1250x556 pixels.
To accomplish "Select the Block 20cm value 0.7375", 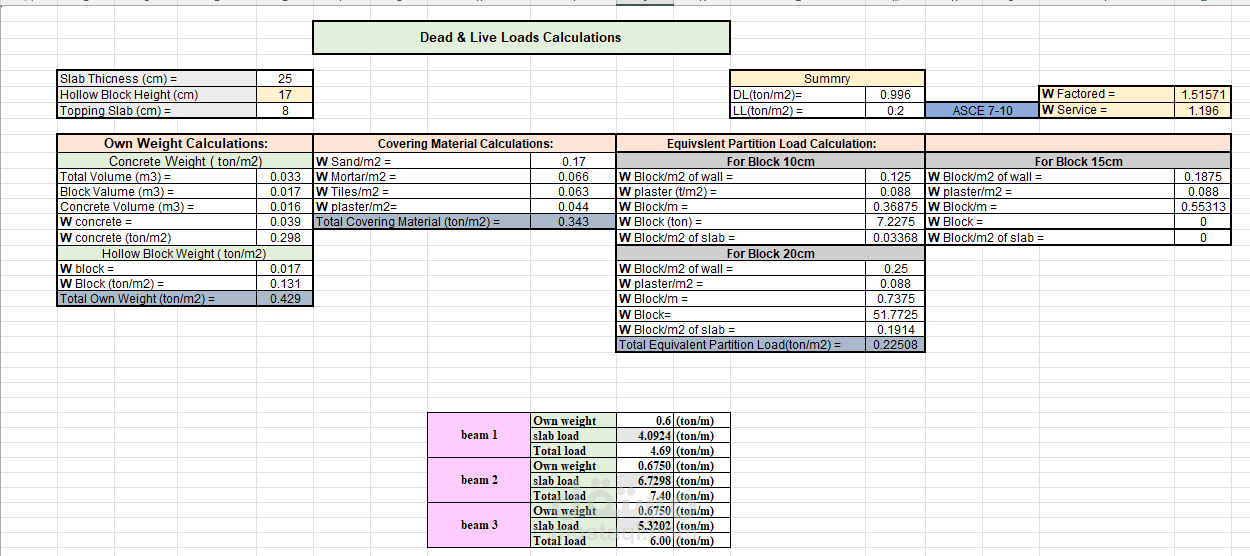I will coord(895,299).
